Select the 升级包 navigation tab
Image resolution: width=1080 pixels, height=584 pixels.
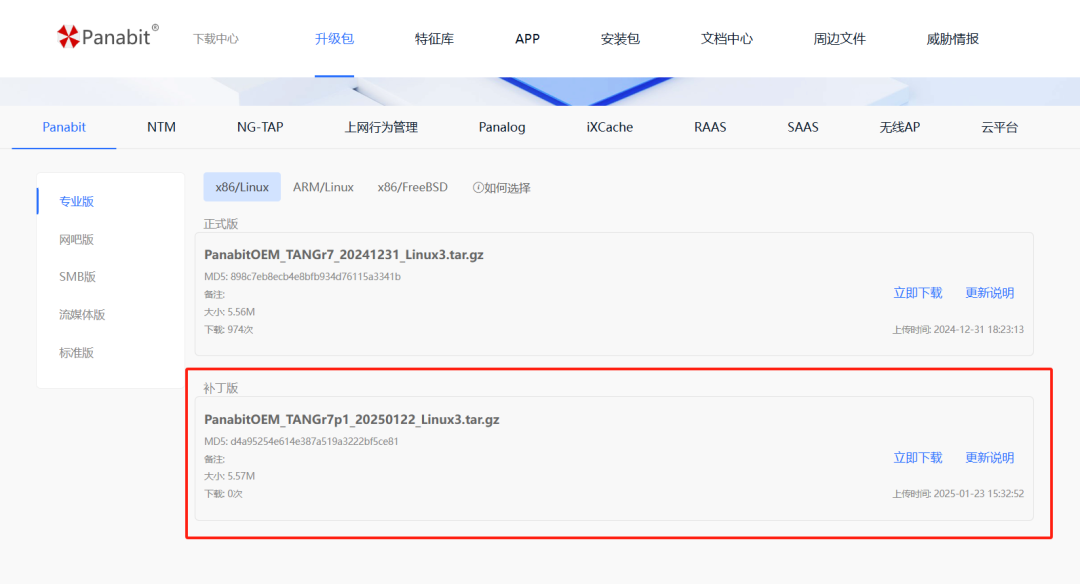(334, 39)
